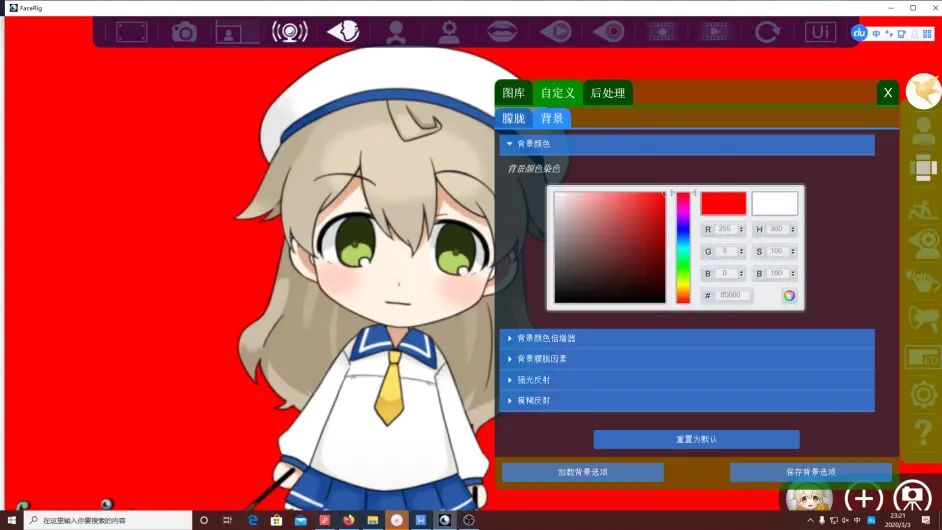
Task: Open the 背景 sub-tab
Action: tap(552, 118)
